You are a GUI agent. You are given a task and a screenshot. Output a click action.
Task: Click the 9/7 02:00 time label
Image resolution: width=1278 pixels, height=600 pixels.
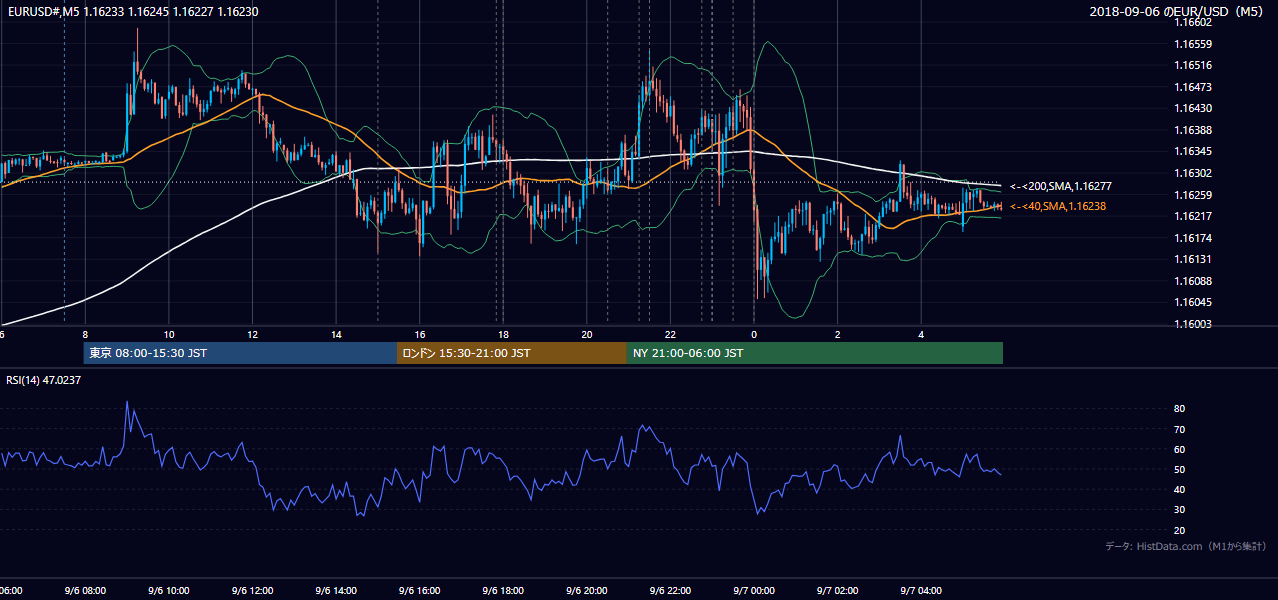point(838,591)
